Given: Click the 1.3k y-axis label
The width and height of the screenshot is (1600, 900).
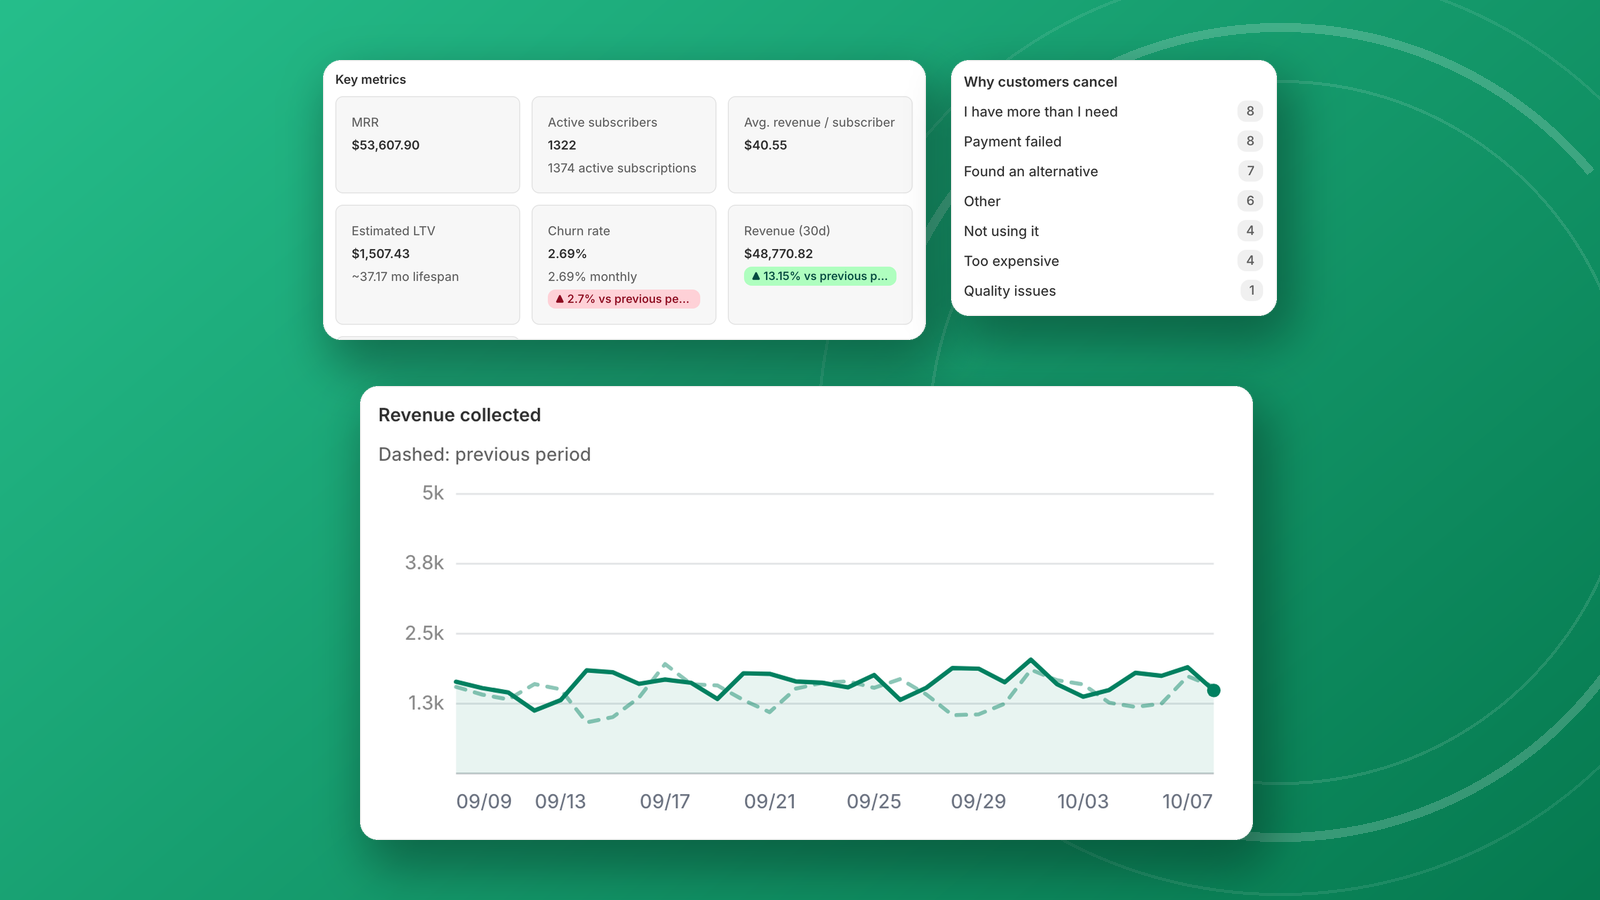Looking at the screenshot, I should click(426, 703).
